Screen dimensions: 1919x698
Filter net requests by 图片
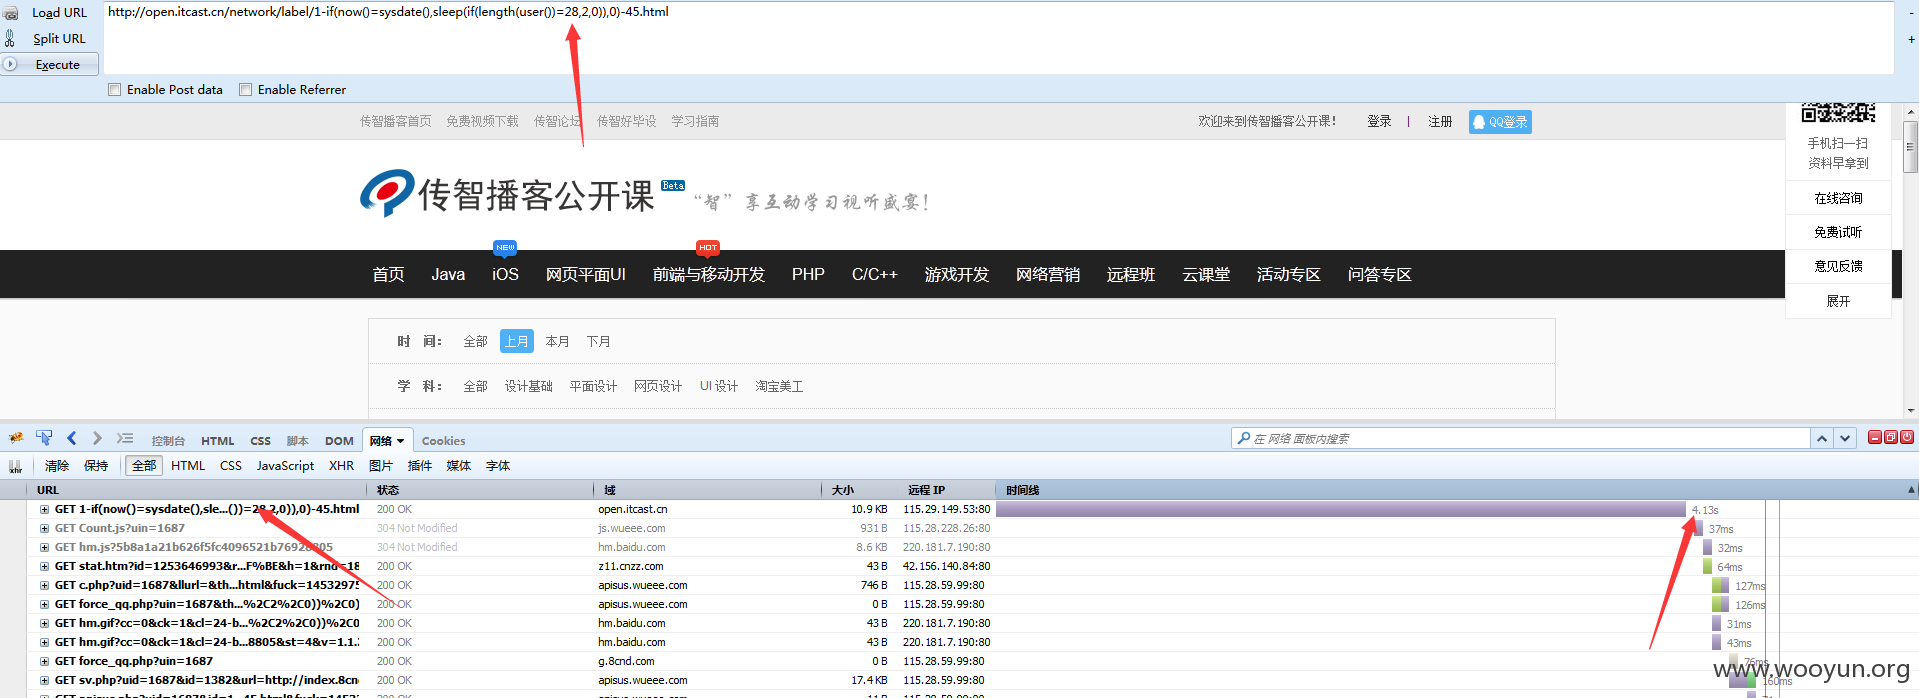click(381, 466)
